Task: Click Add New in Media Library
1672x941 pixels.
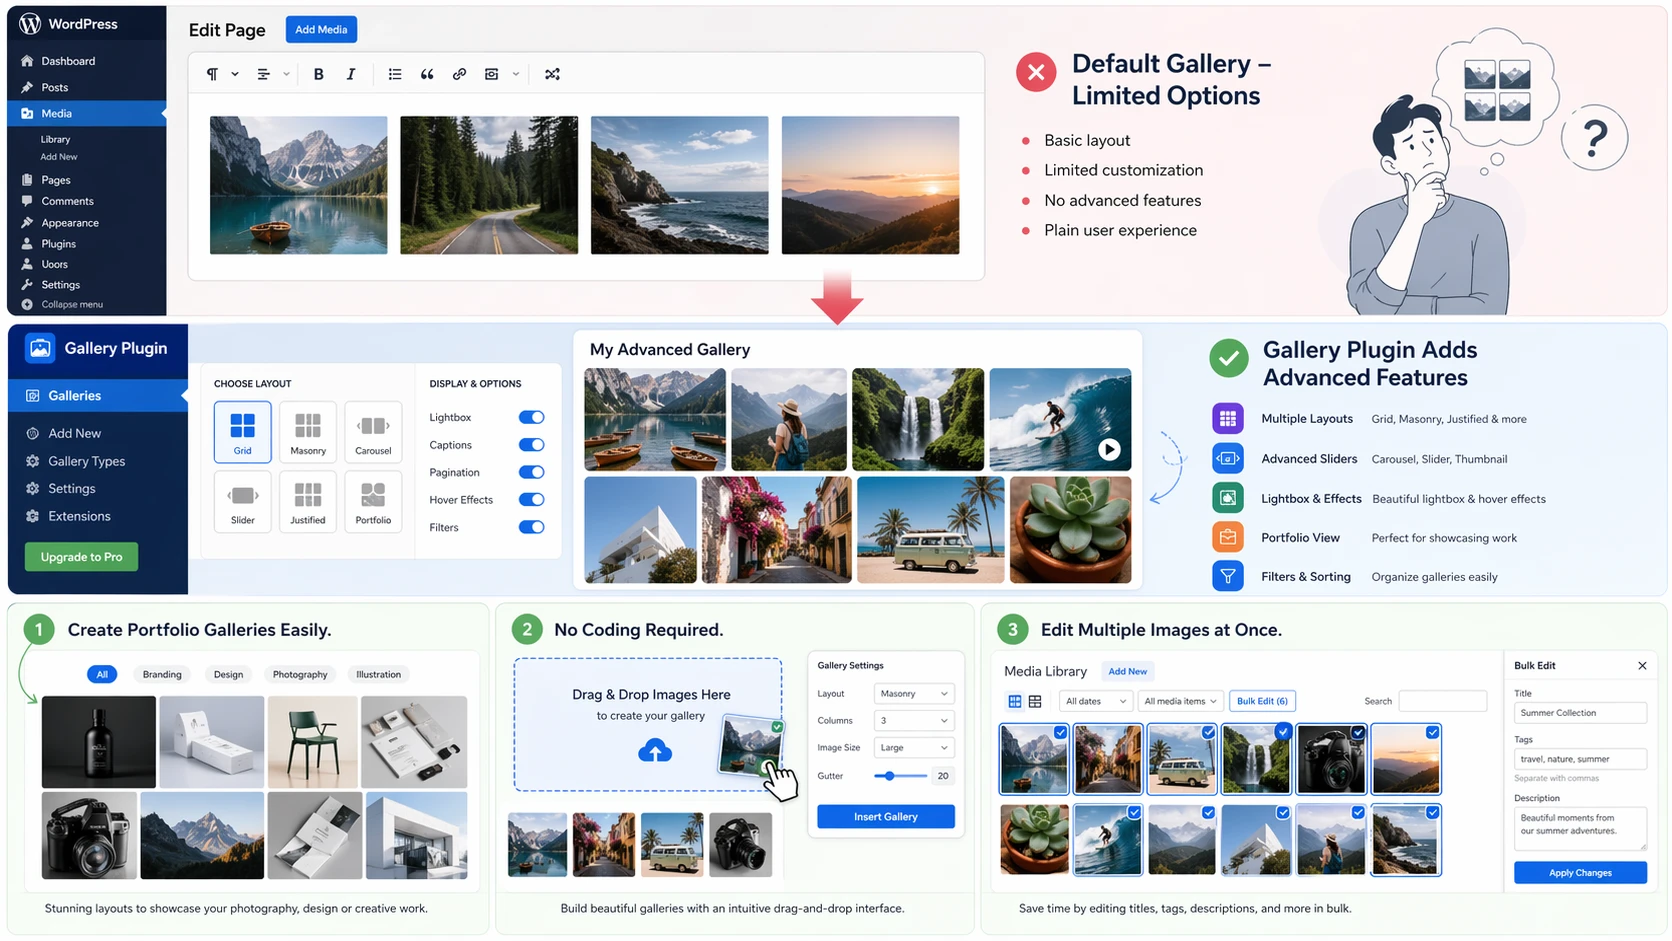Action: pos(1127,671)
